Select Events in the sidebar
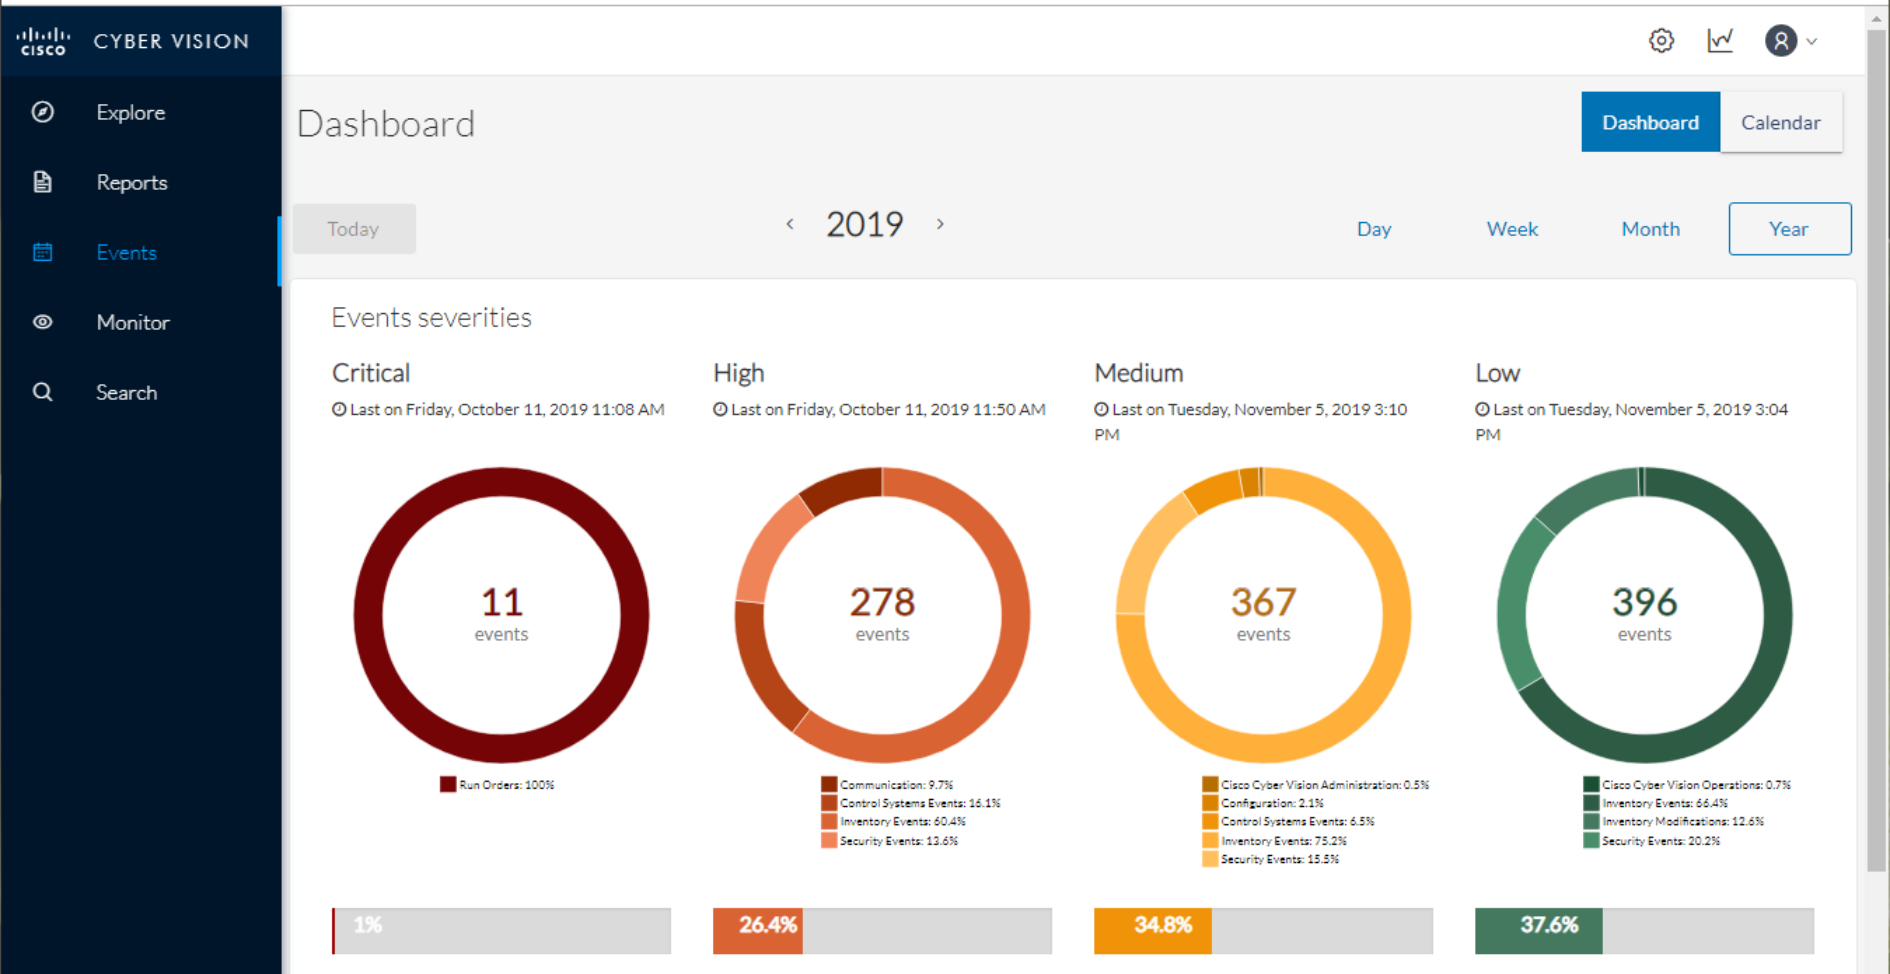Screen dimensions: 1890x974 click(x=127, y=252)
